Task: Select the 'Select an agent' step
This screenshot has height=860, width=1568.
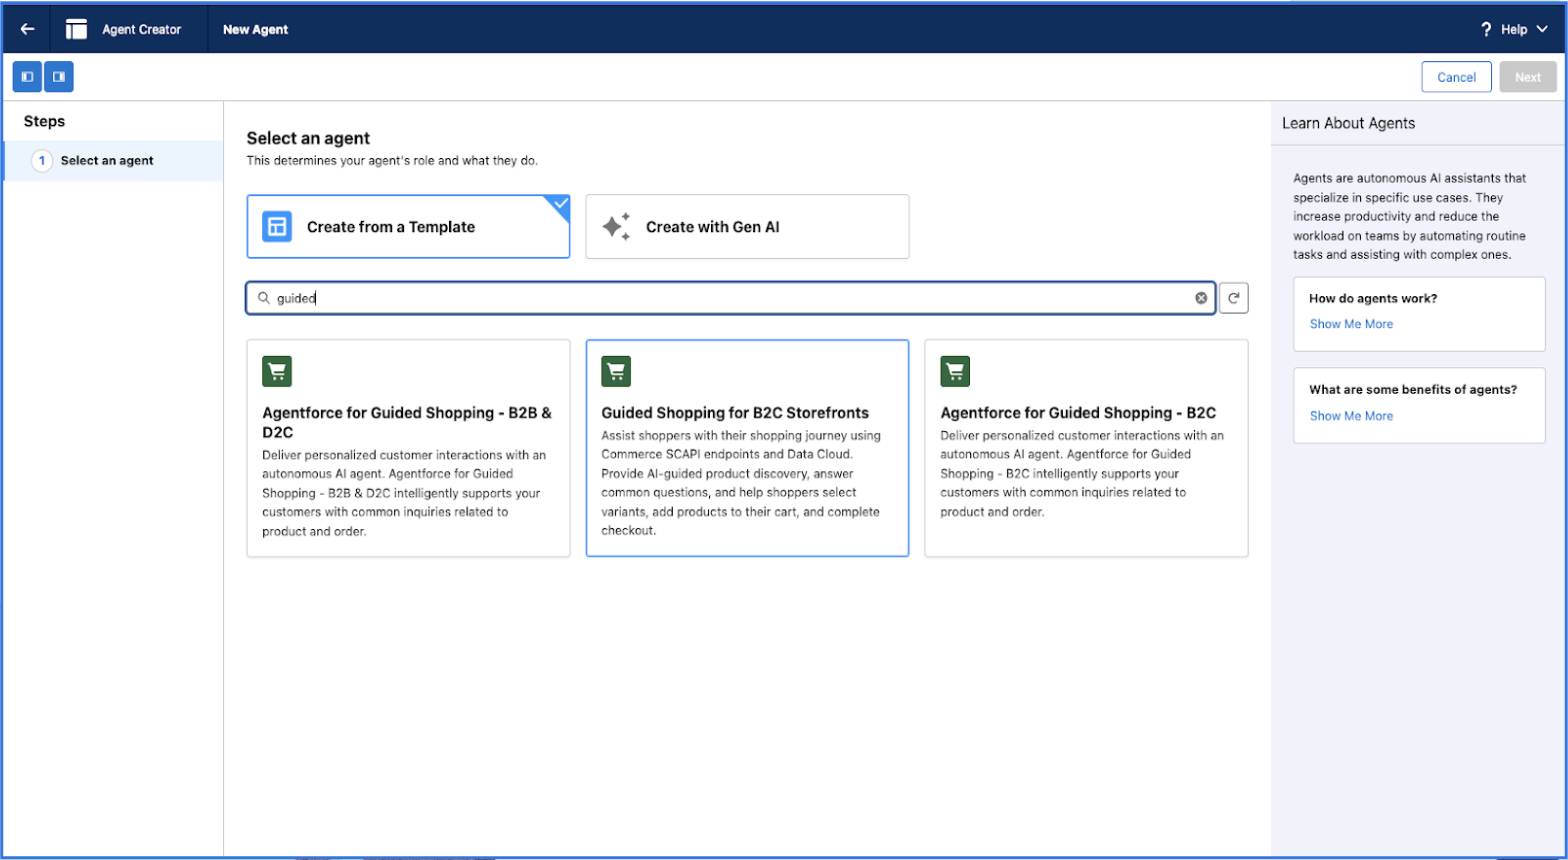Action: (113, 161)
